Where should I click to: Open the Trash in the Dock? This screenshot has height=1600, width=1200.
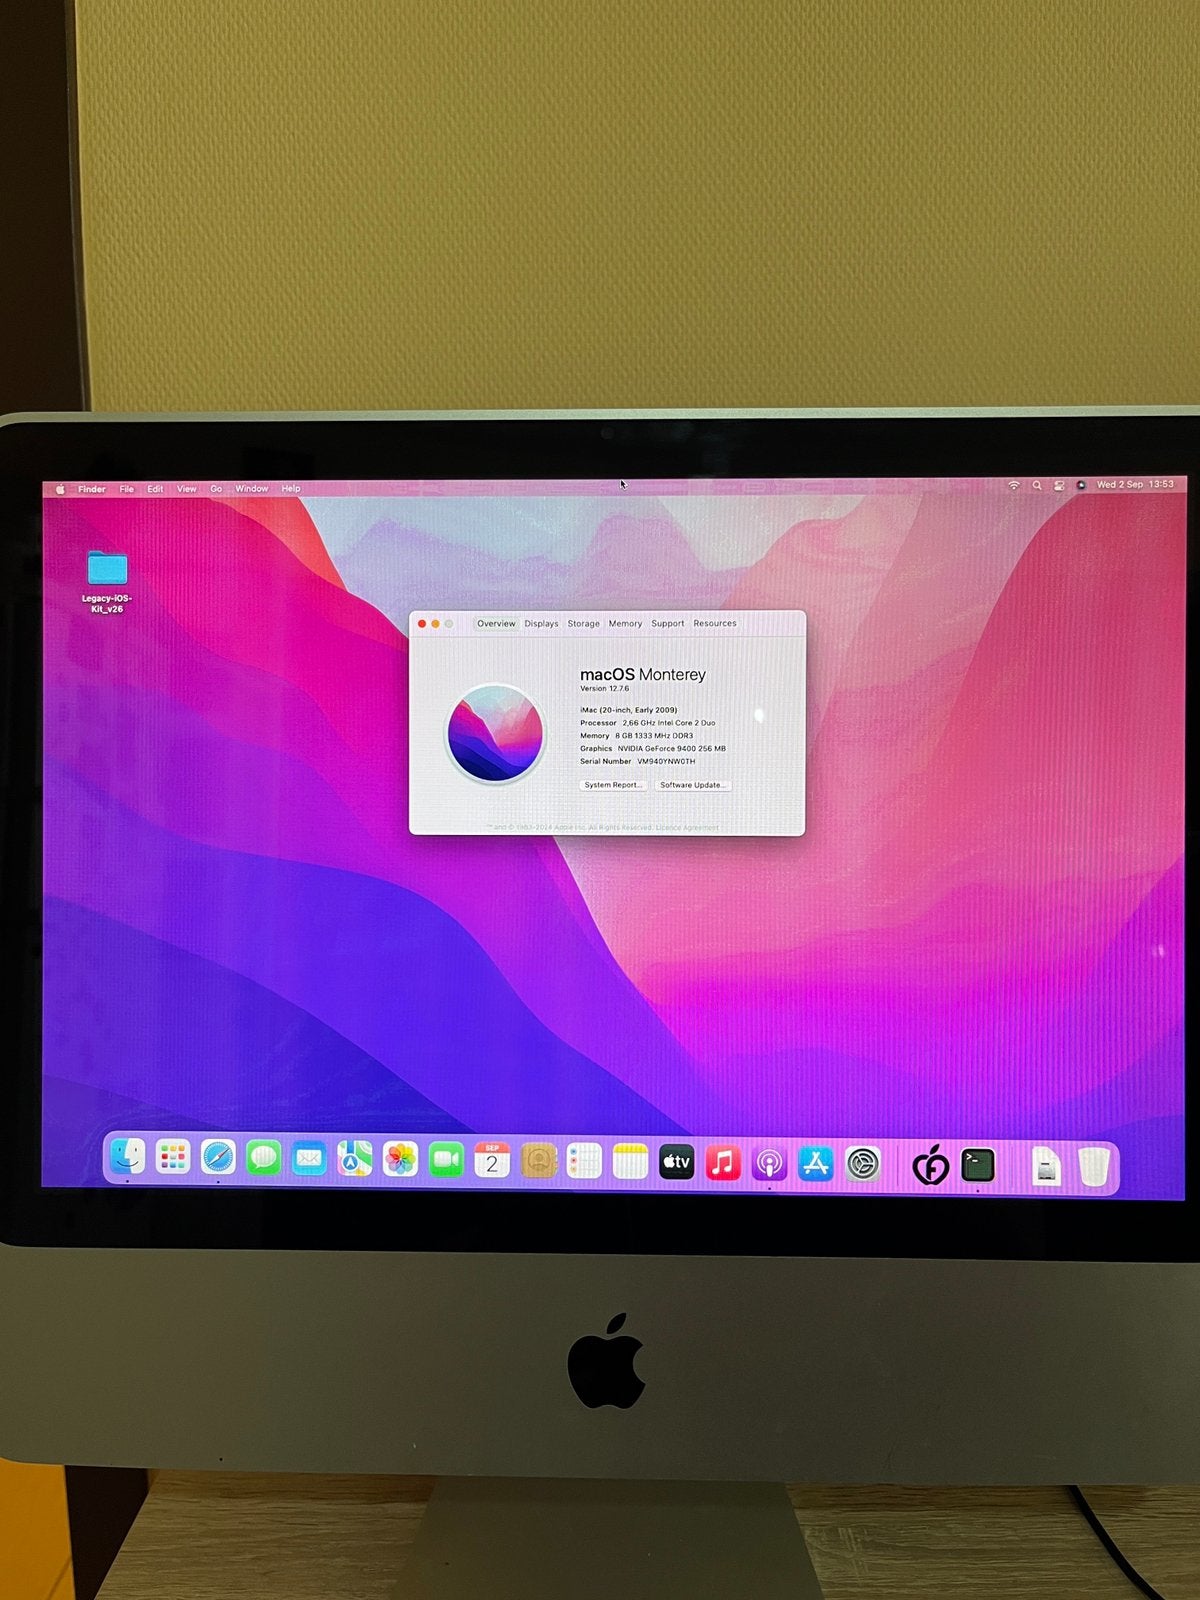tap(1094, 1167)
